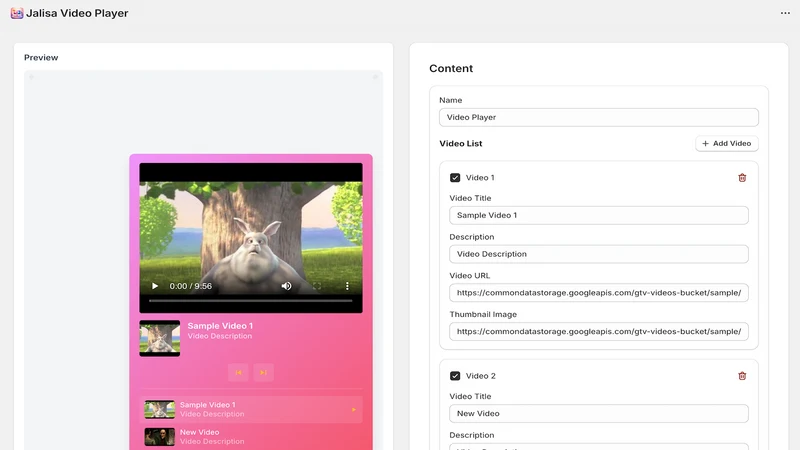Click the Jalisa Video Player app logo
This screenshot has width=800, height=450.
tap(17, 13)
